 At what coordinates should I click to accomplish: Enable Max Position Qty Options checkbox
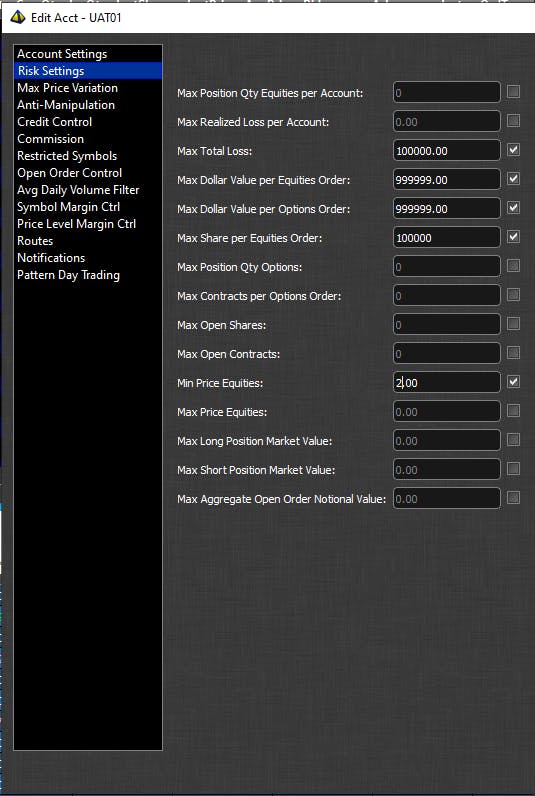tap(513, 266)
